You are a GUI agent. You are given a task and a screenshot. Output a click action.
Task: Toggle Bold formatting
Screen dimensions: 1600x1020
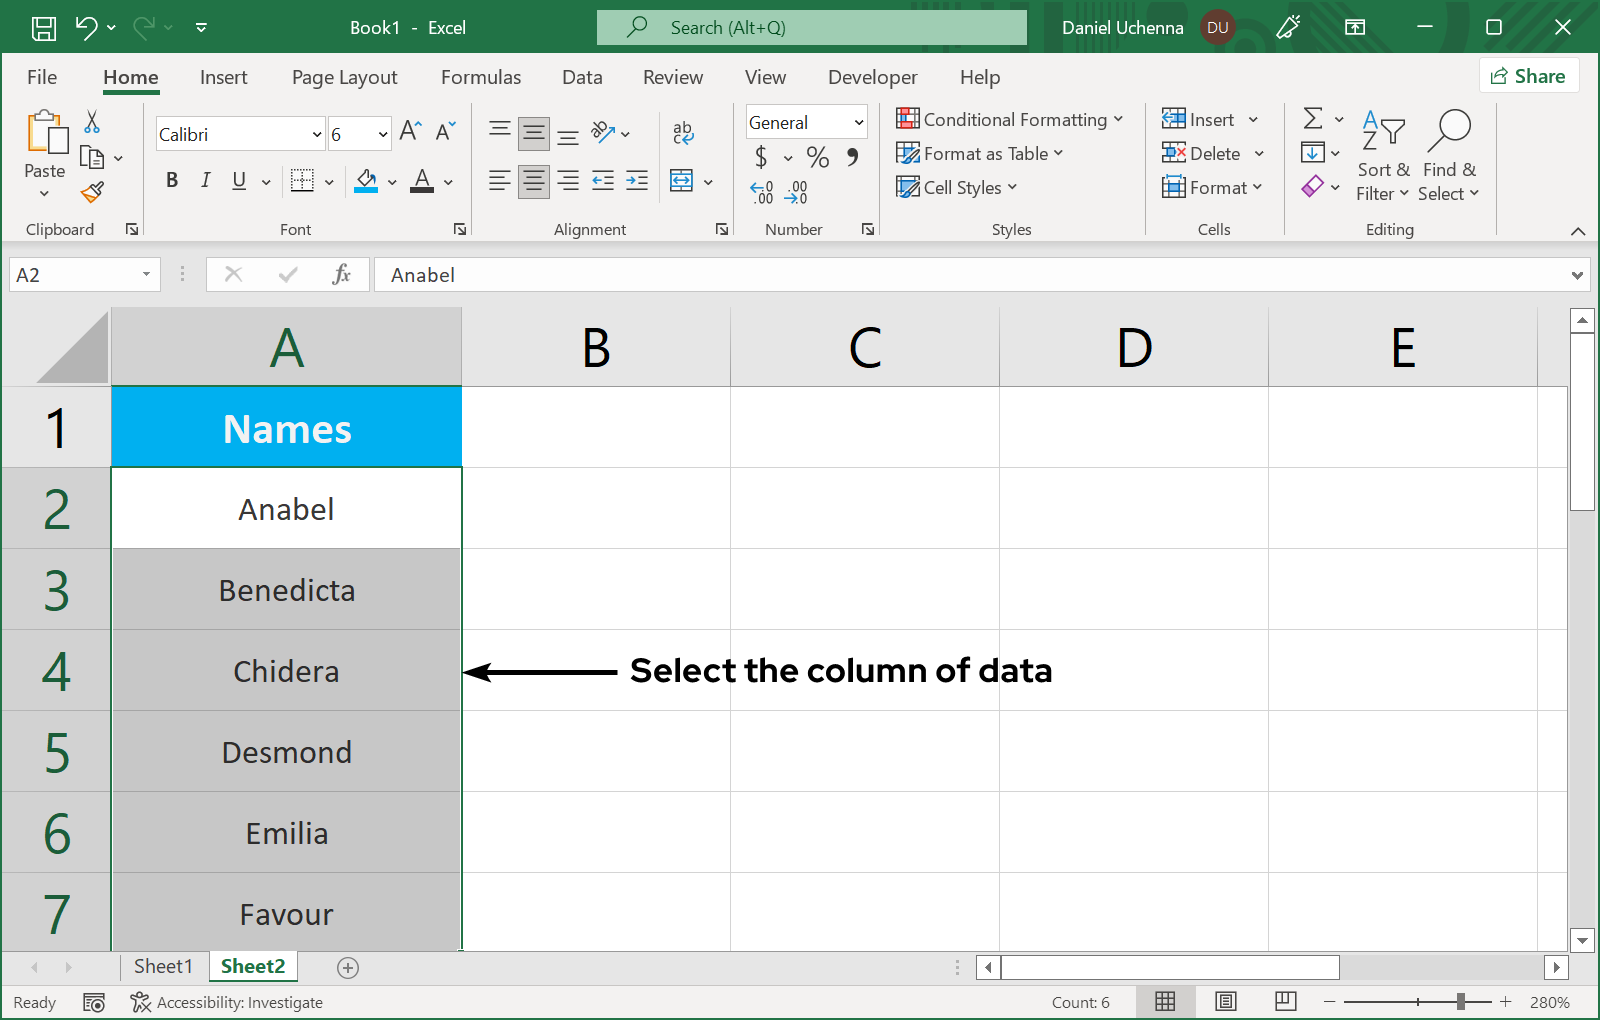(x=172, y=180)
